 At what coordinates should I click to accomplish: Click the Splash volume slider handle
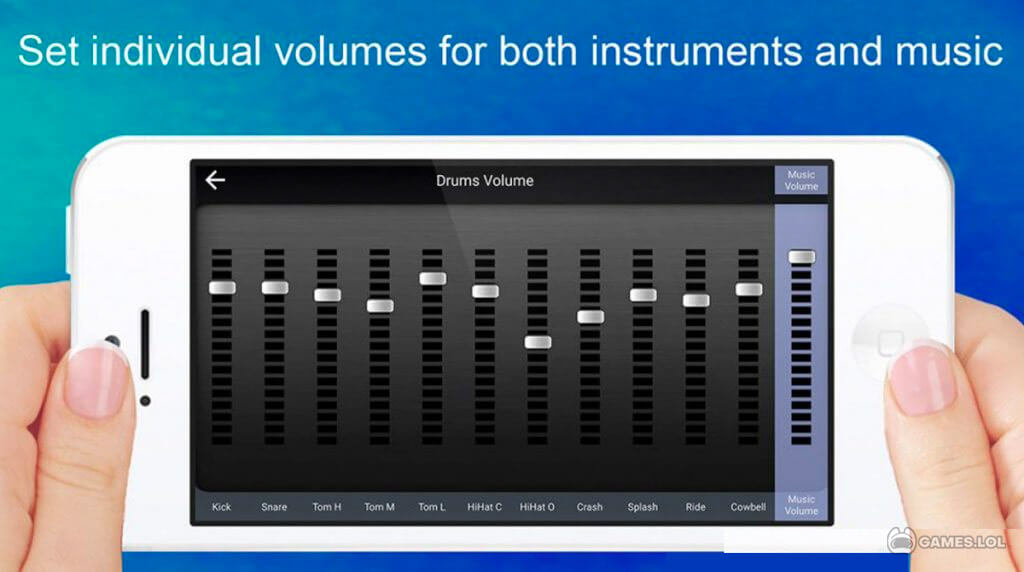(x=643, y=295)
